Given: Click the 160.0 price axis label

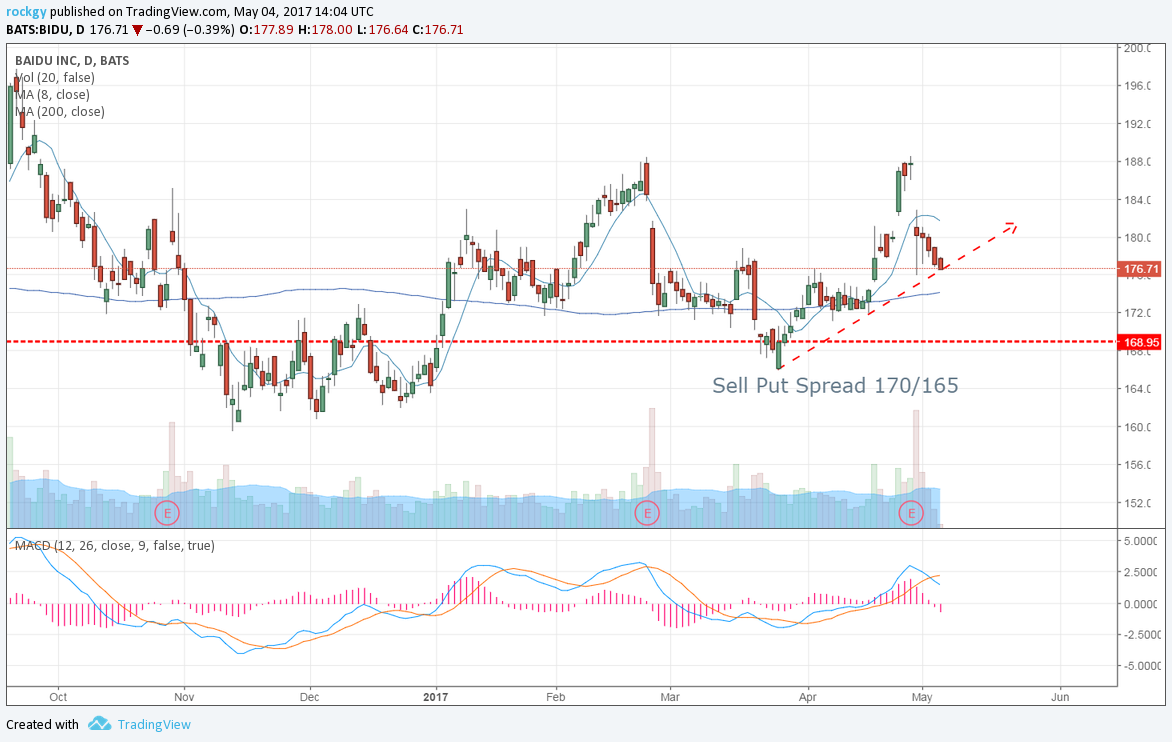Looking at the screenshot, I should tap(1139, 427).
